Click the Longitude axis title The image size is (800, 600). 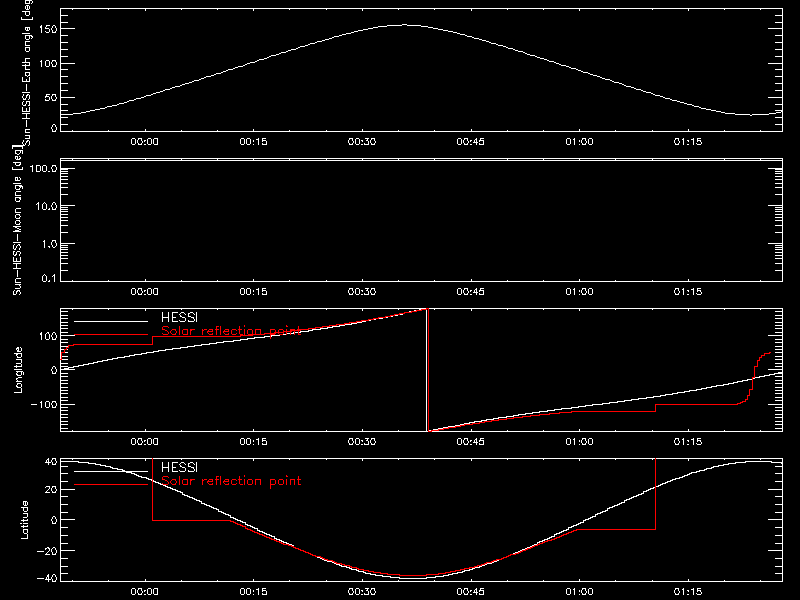click(18, 370)
